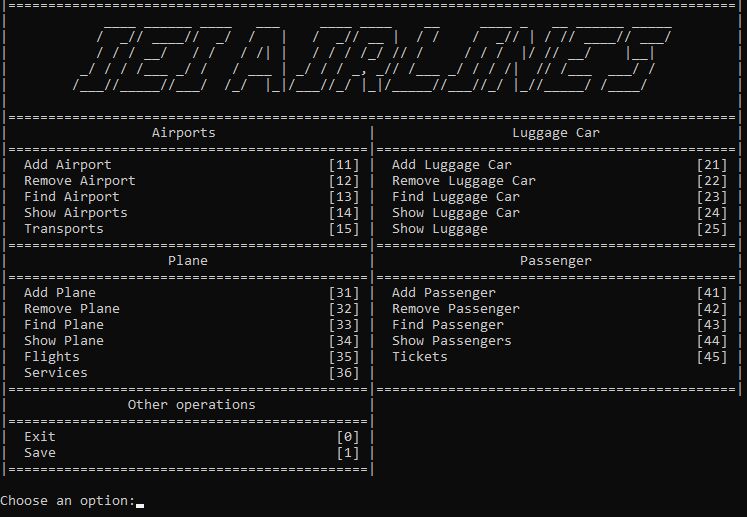Click the 'Tickets' entry
Screen dimensions: 747x517
pos(420,357)
